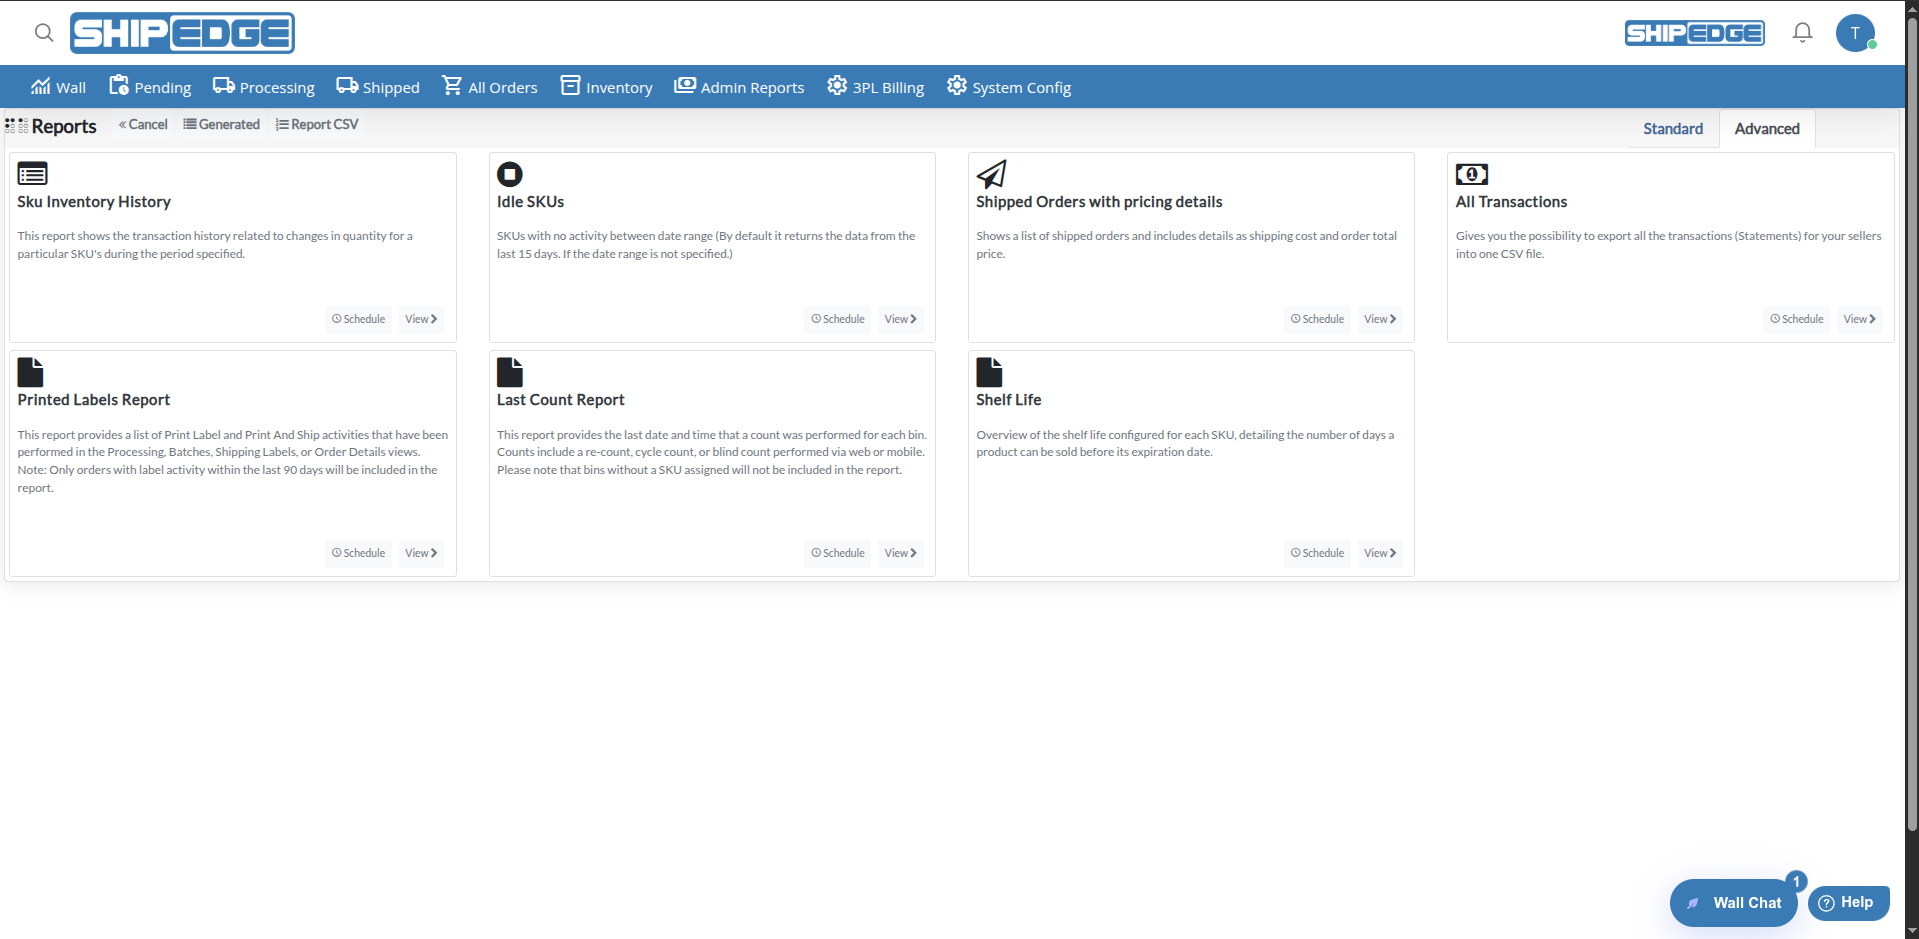Click the Generated reports link

221,124
